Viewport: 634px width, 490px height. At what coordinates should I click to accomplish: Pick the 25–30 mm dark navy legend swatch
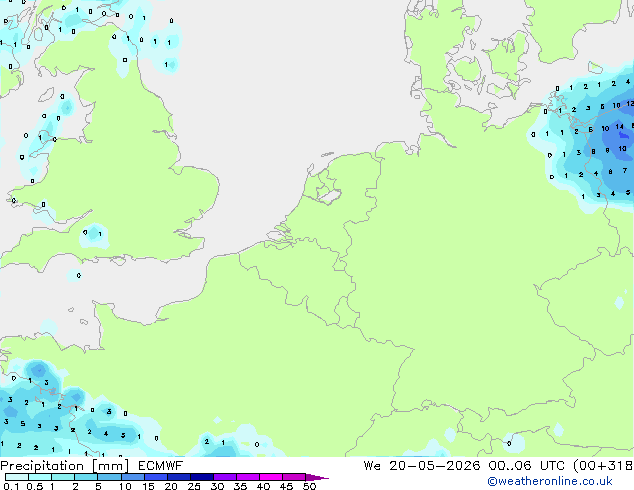pos(201,477)
